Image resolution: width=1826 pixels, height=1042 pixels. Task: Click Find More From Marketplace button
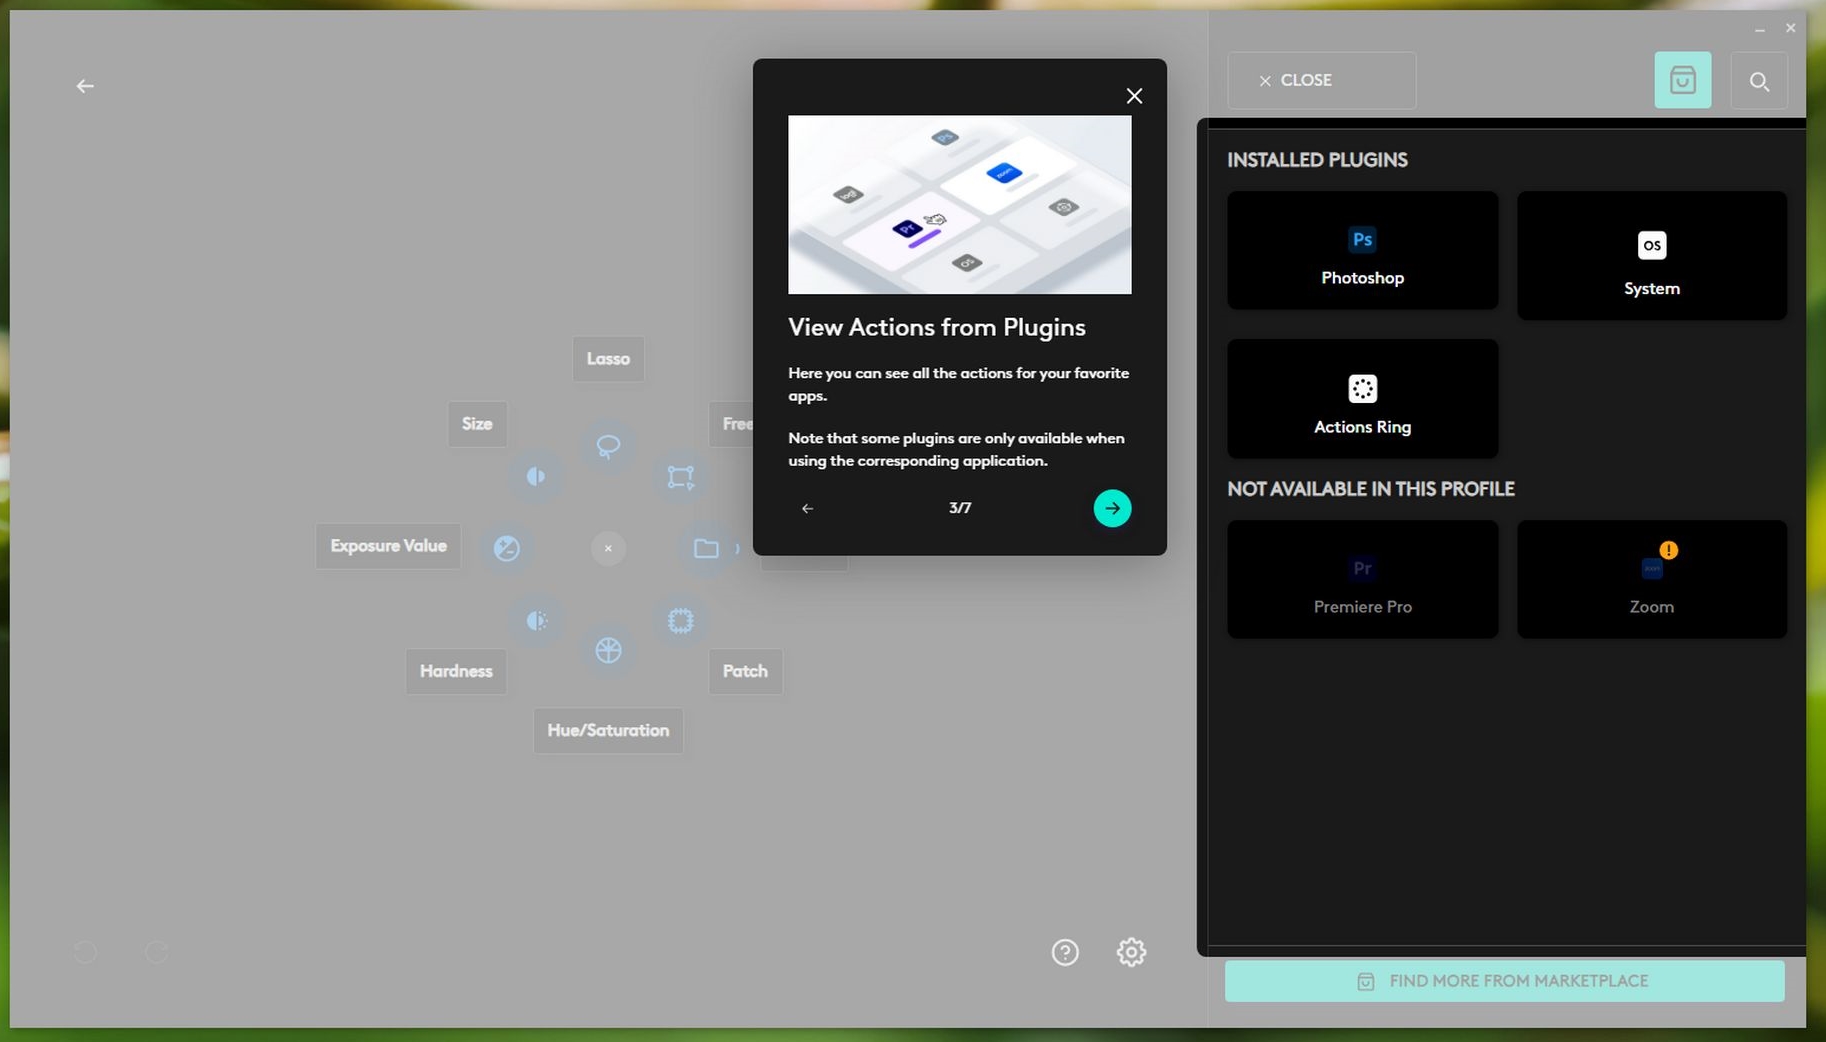click(1504, 981)
